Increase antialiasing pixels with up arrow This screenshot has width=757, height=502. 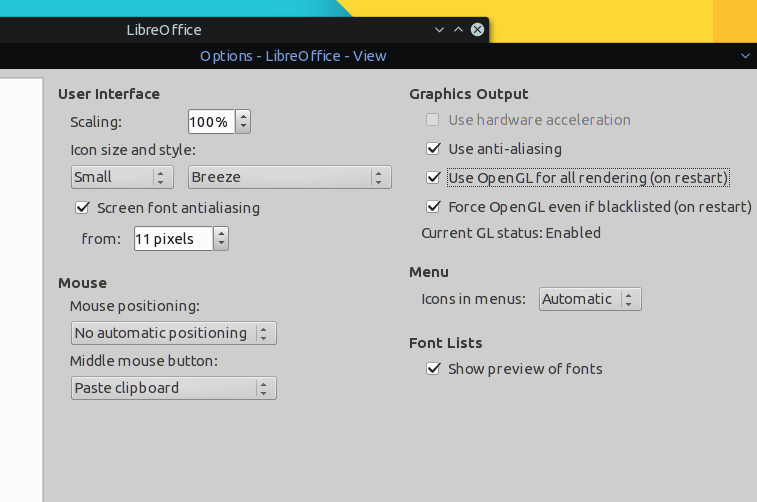(x=221, y=233)
